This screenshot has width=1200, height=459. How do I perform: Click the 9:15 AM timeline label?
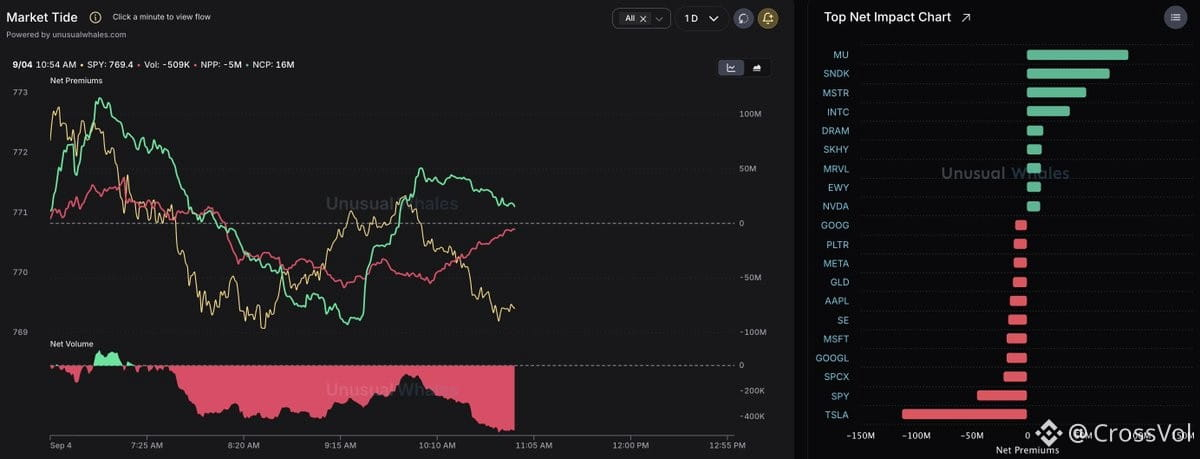[x=340, y=445]
